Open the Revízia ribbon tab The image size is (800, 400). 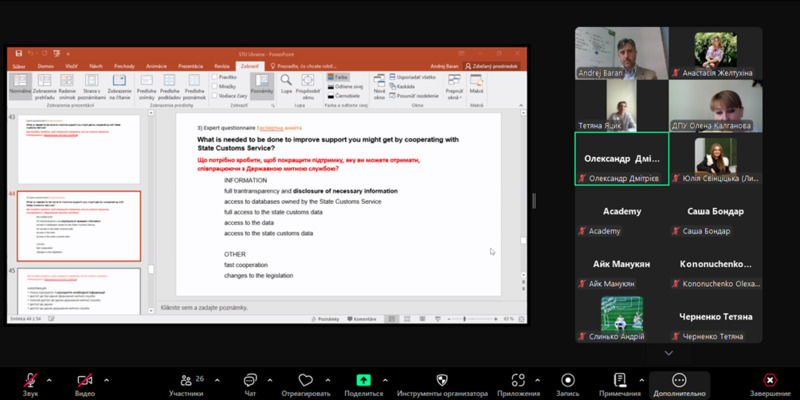coord(221,66)
